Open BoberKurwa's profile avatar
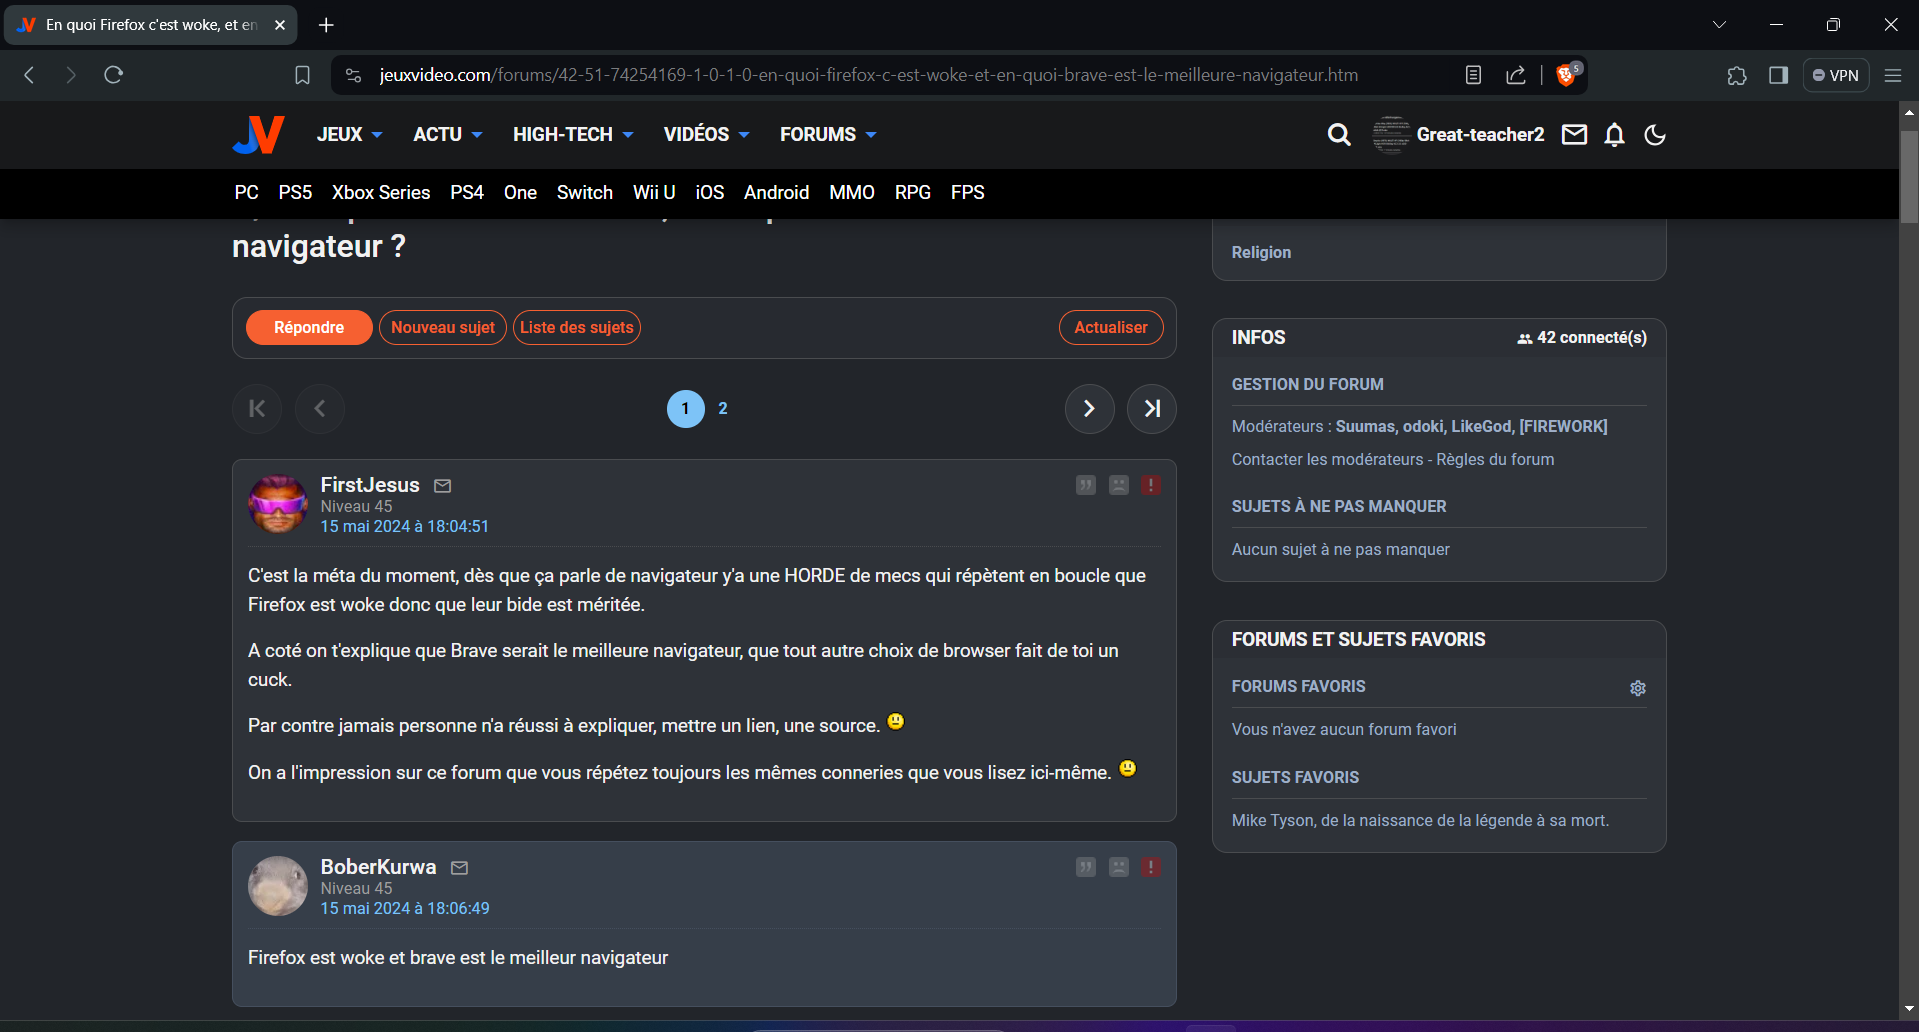 click(278, 886)
